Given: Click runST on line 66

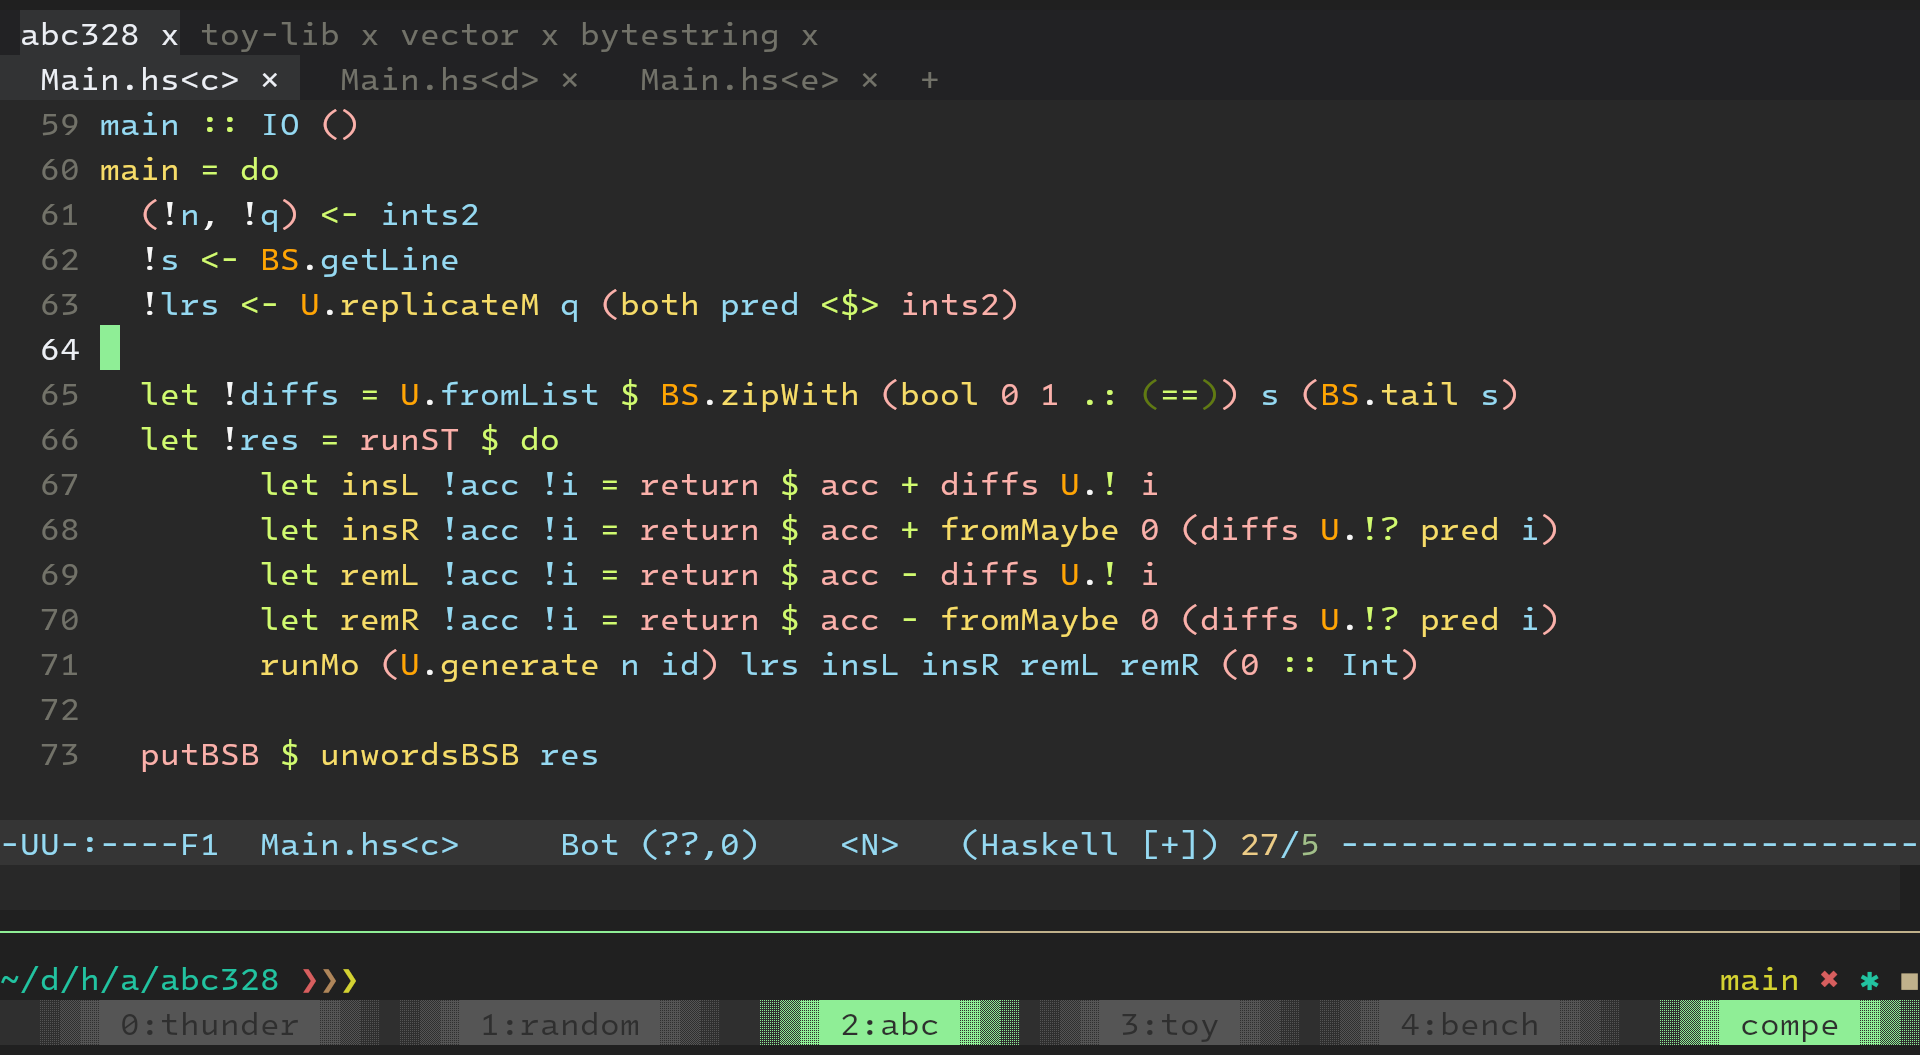Looking at the screenshot, I should (x=410, y=440).
